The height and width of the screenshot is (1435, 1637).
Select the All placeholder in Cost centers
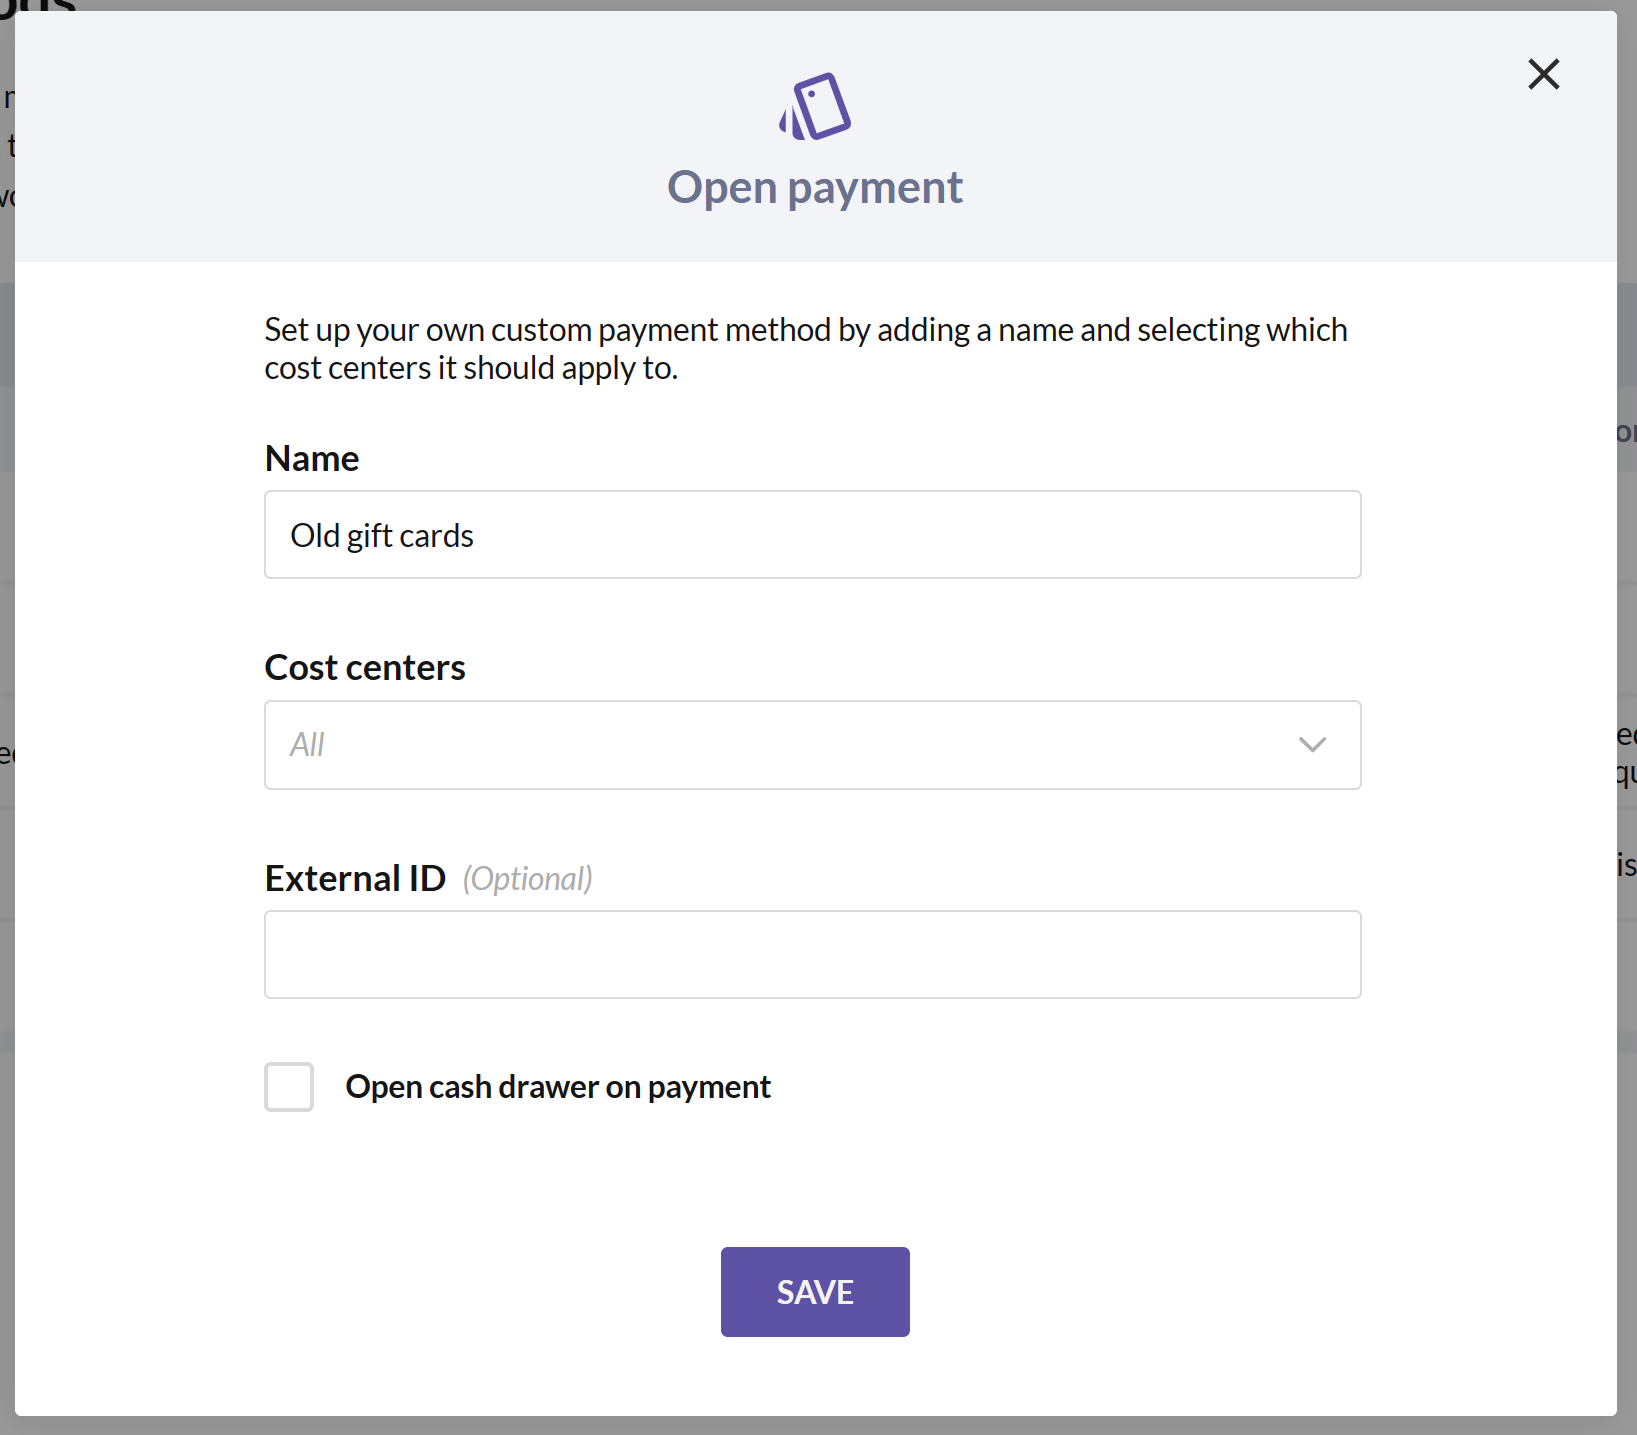[x=307, y=745]
